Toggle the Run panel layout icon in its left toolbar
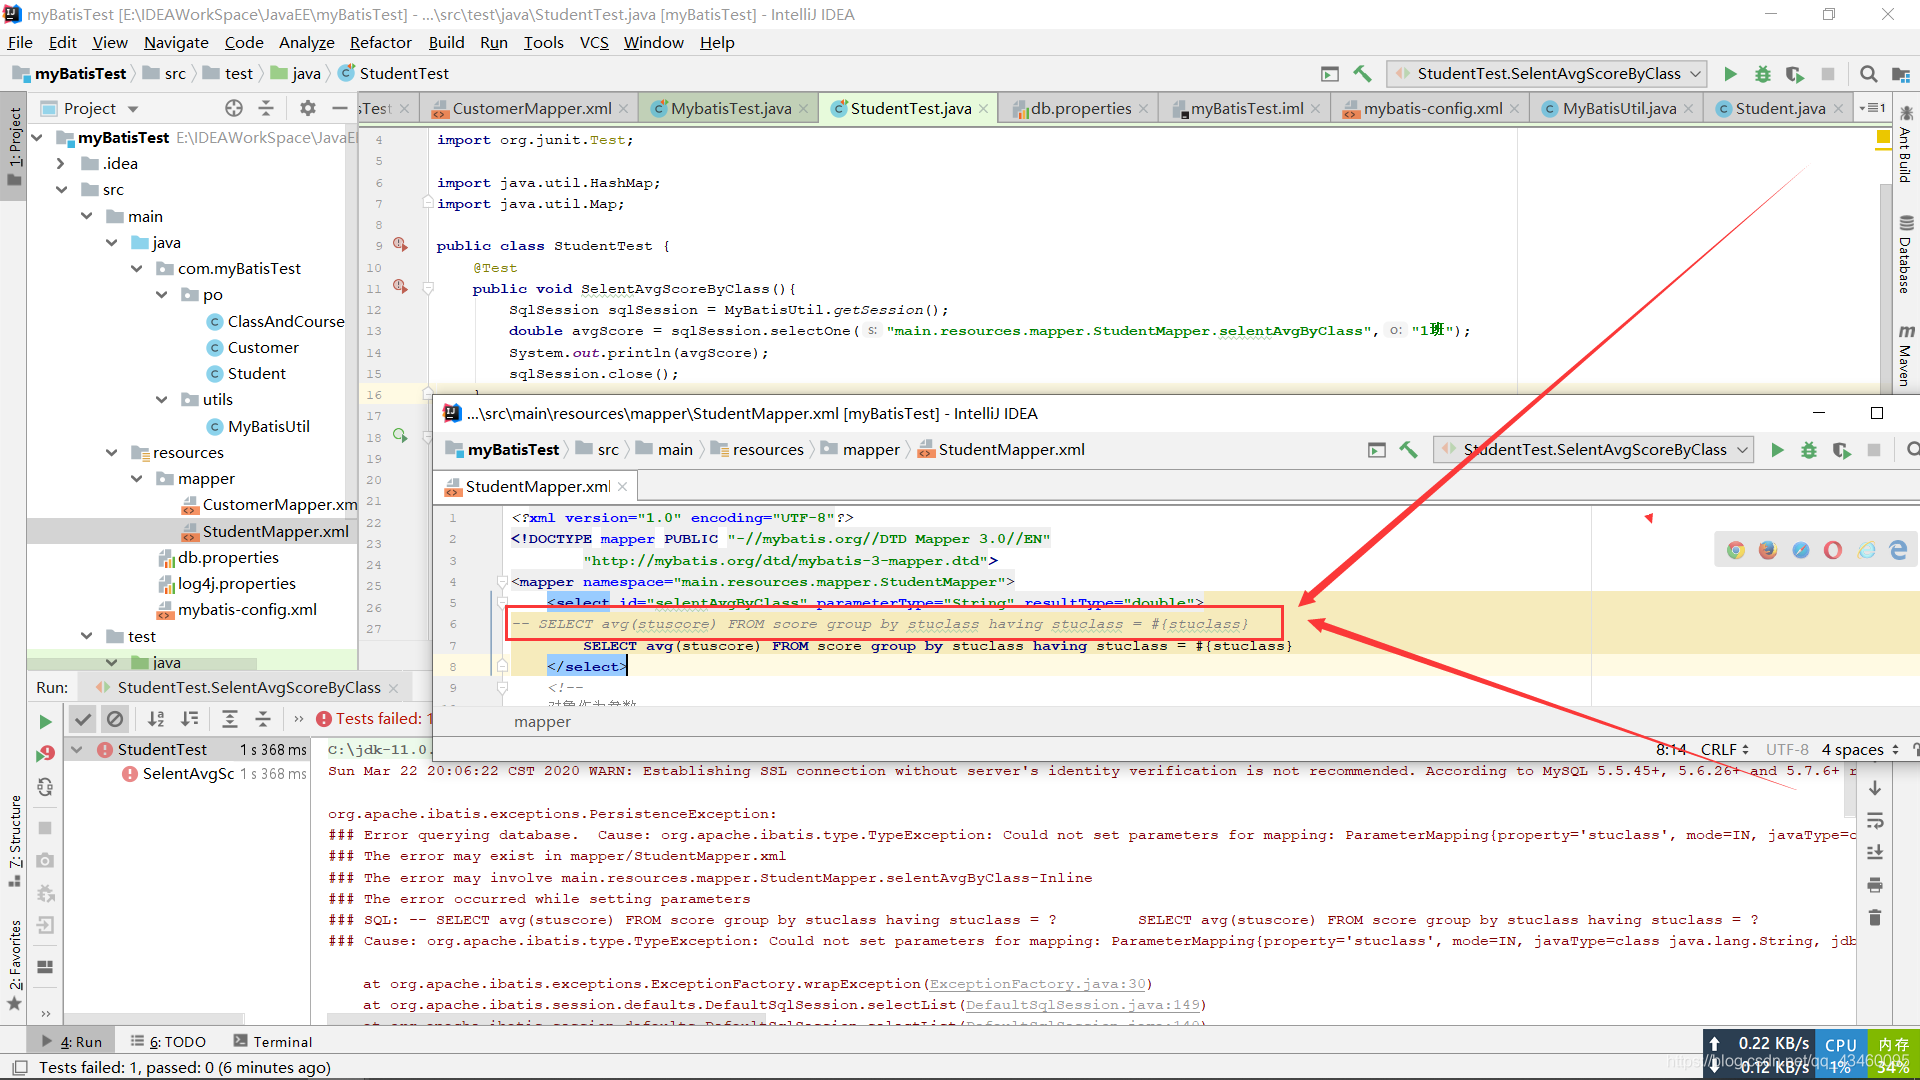The image size is (1920, 1080). (x=45, y=967)
